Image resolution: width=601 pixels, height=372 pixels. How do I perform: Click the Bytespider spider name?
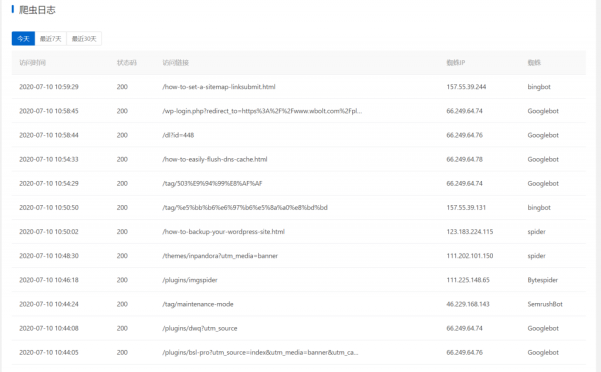point(542,280)
